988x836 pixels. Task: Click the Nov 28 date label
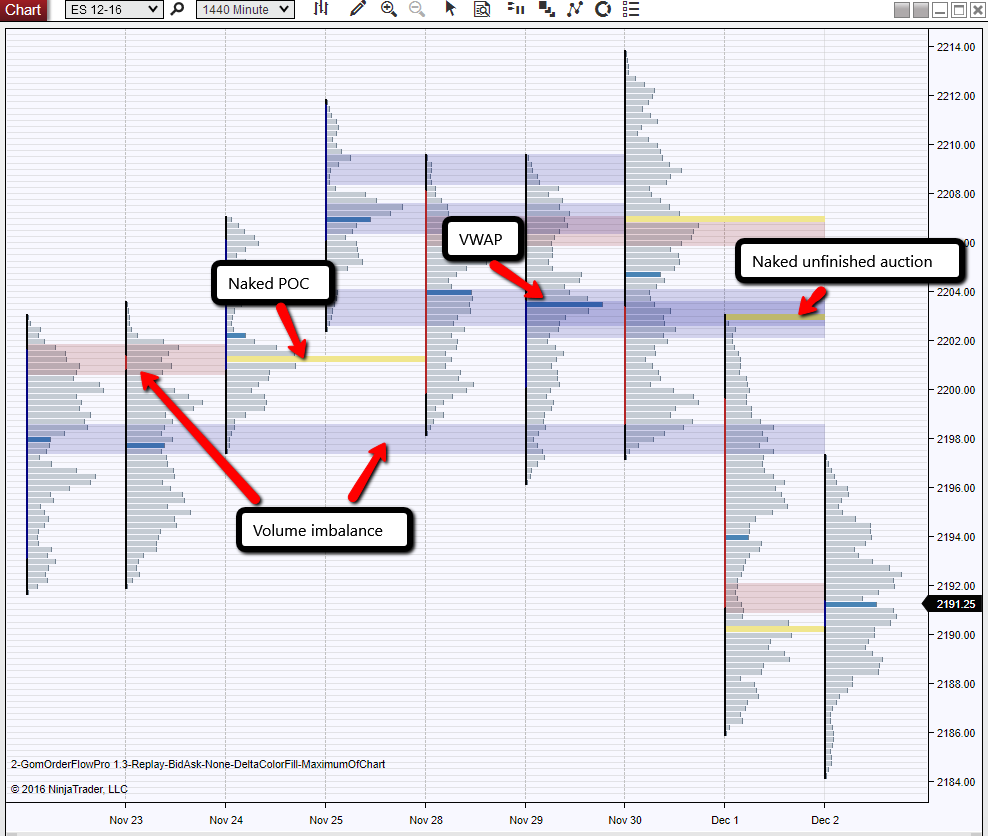pos(426,820)
